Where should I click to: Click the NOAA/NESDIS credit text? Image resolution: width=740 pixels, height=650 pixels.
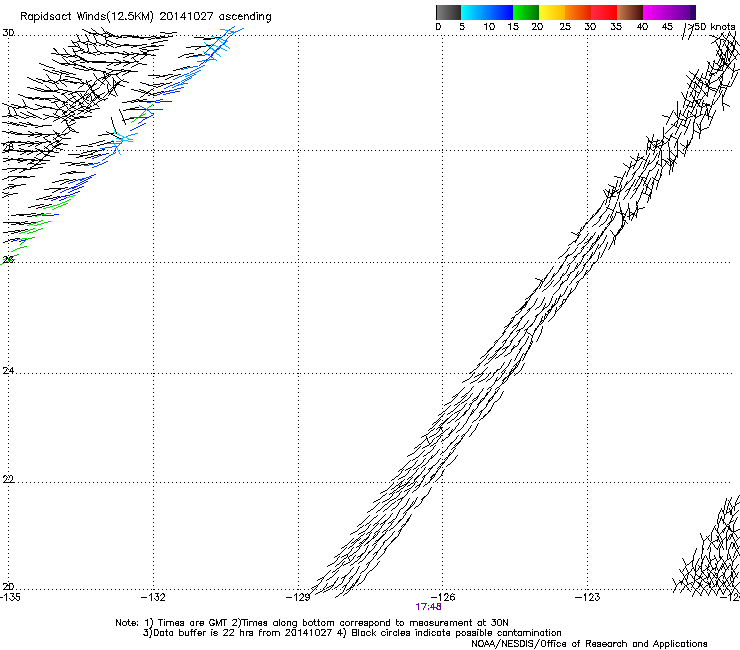tap(589, 644)
